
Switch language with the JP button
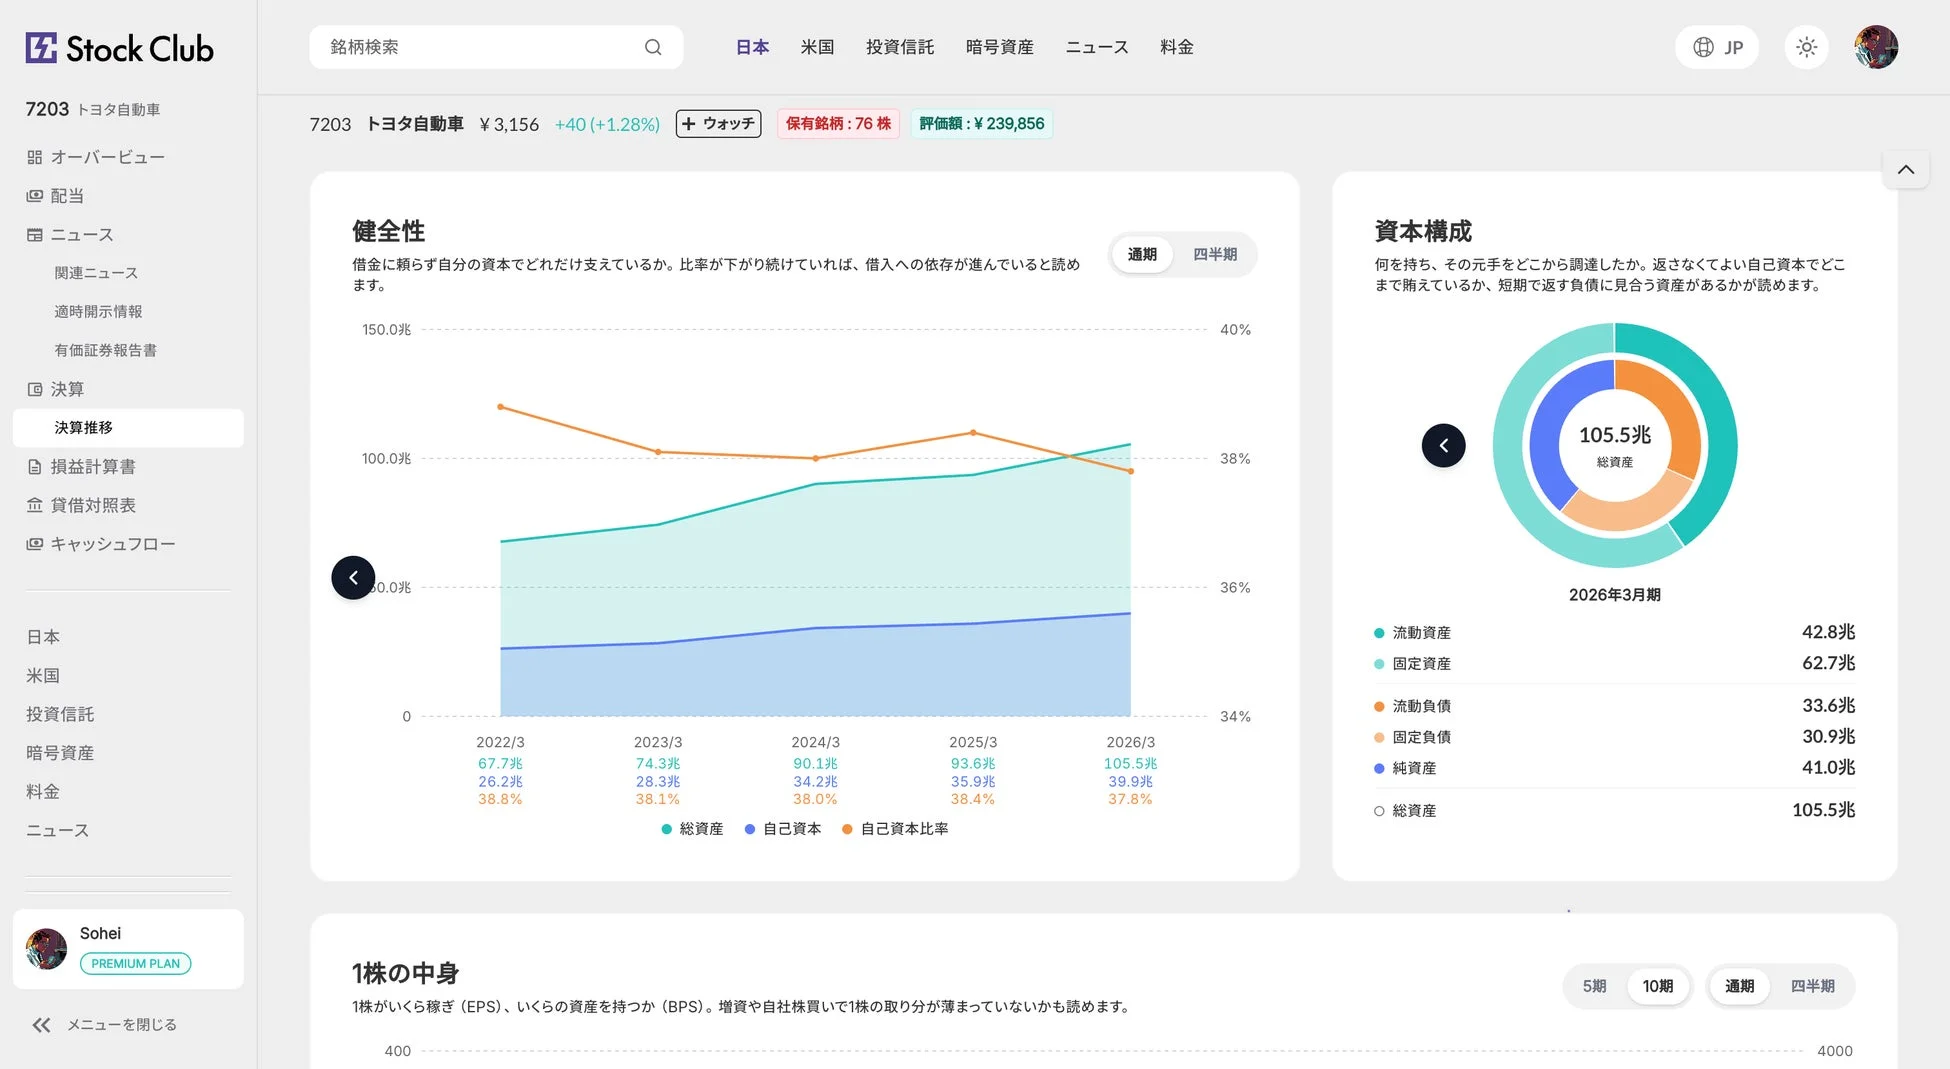[x=1717, y=47]
